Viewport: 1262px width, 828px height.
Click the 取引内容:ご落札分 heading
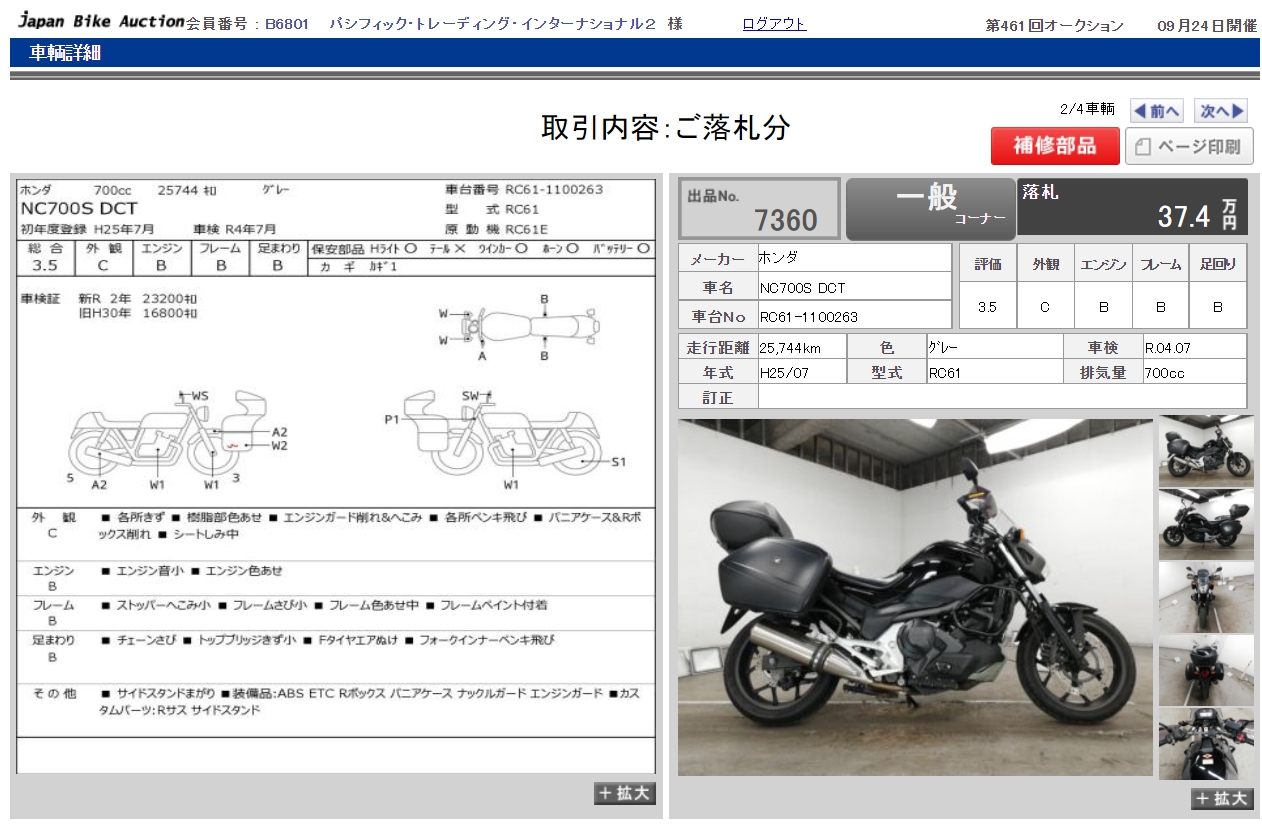(666, 128)
